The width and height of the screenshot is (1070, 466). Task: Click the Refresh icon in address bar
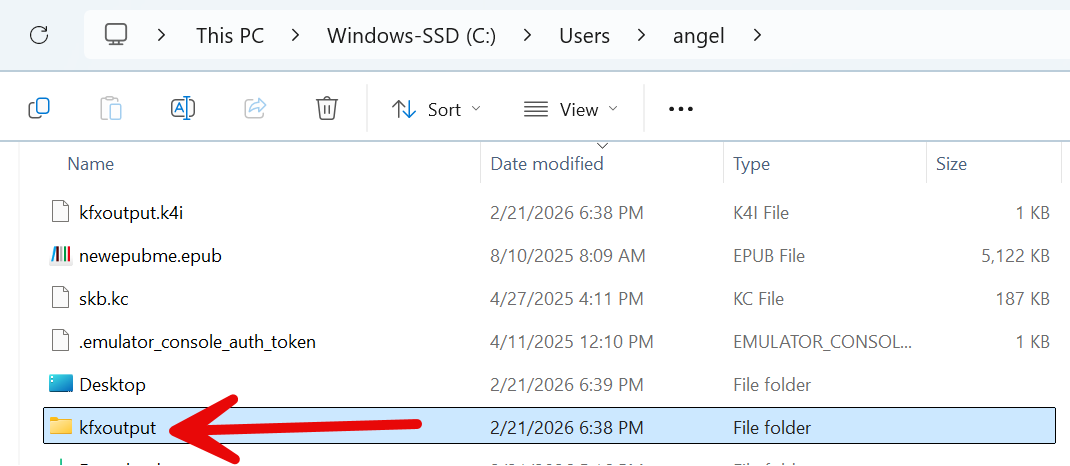39,36
